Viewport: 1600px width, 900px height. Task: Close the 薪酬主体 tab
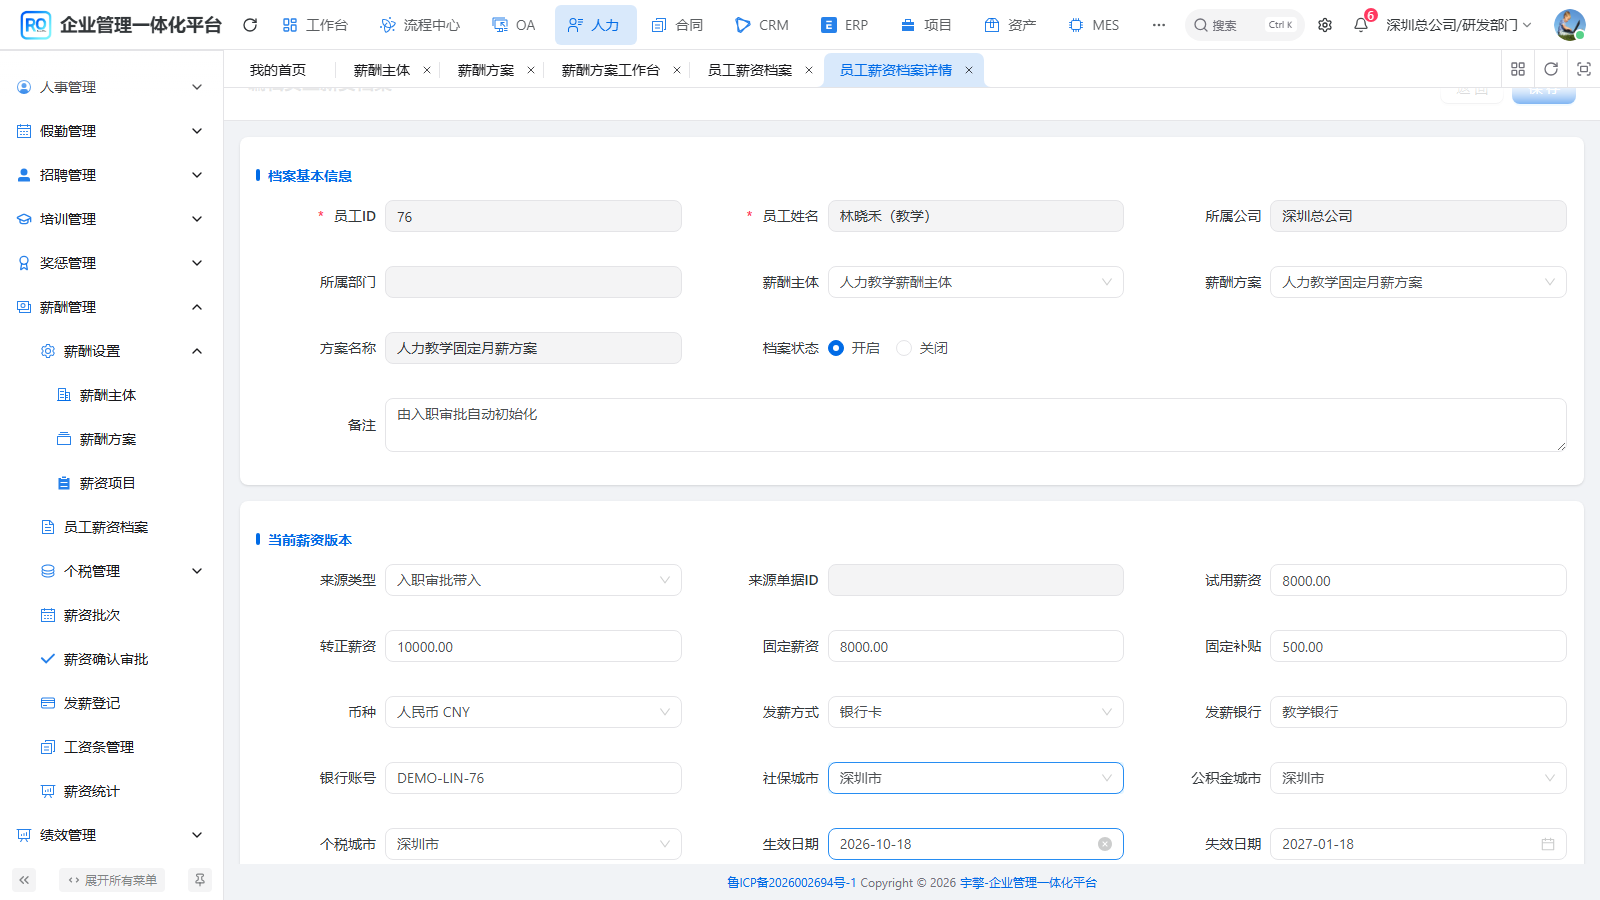pyautogui.click(x=427, y=70)
